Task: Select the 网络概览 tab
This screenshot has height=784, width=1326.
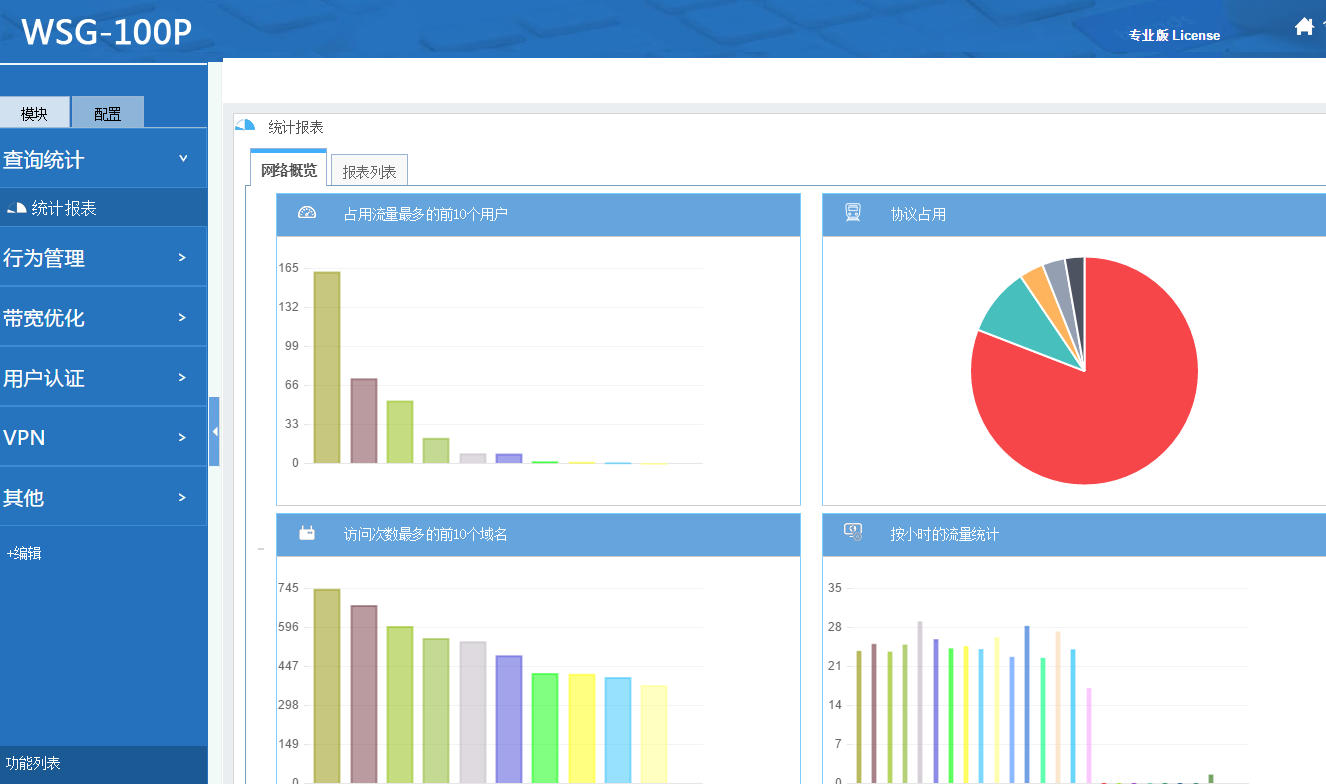Action: tap(288, 170)
